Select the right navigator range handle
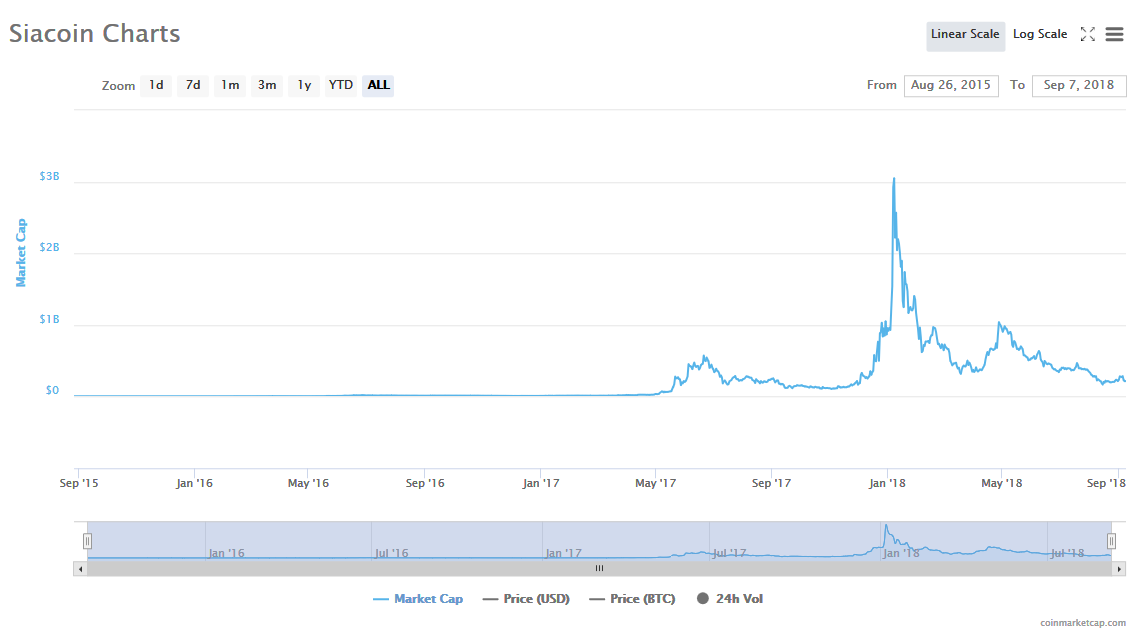1147x641 pixels. [1111, 541]
